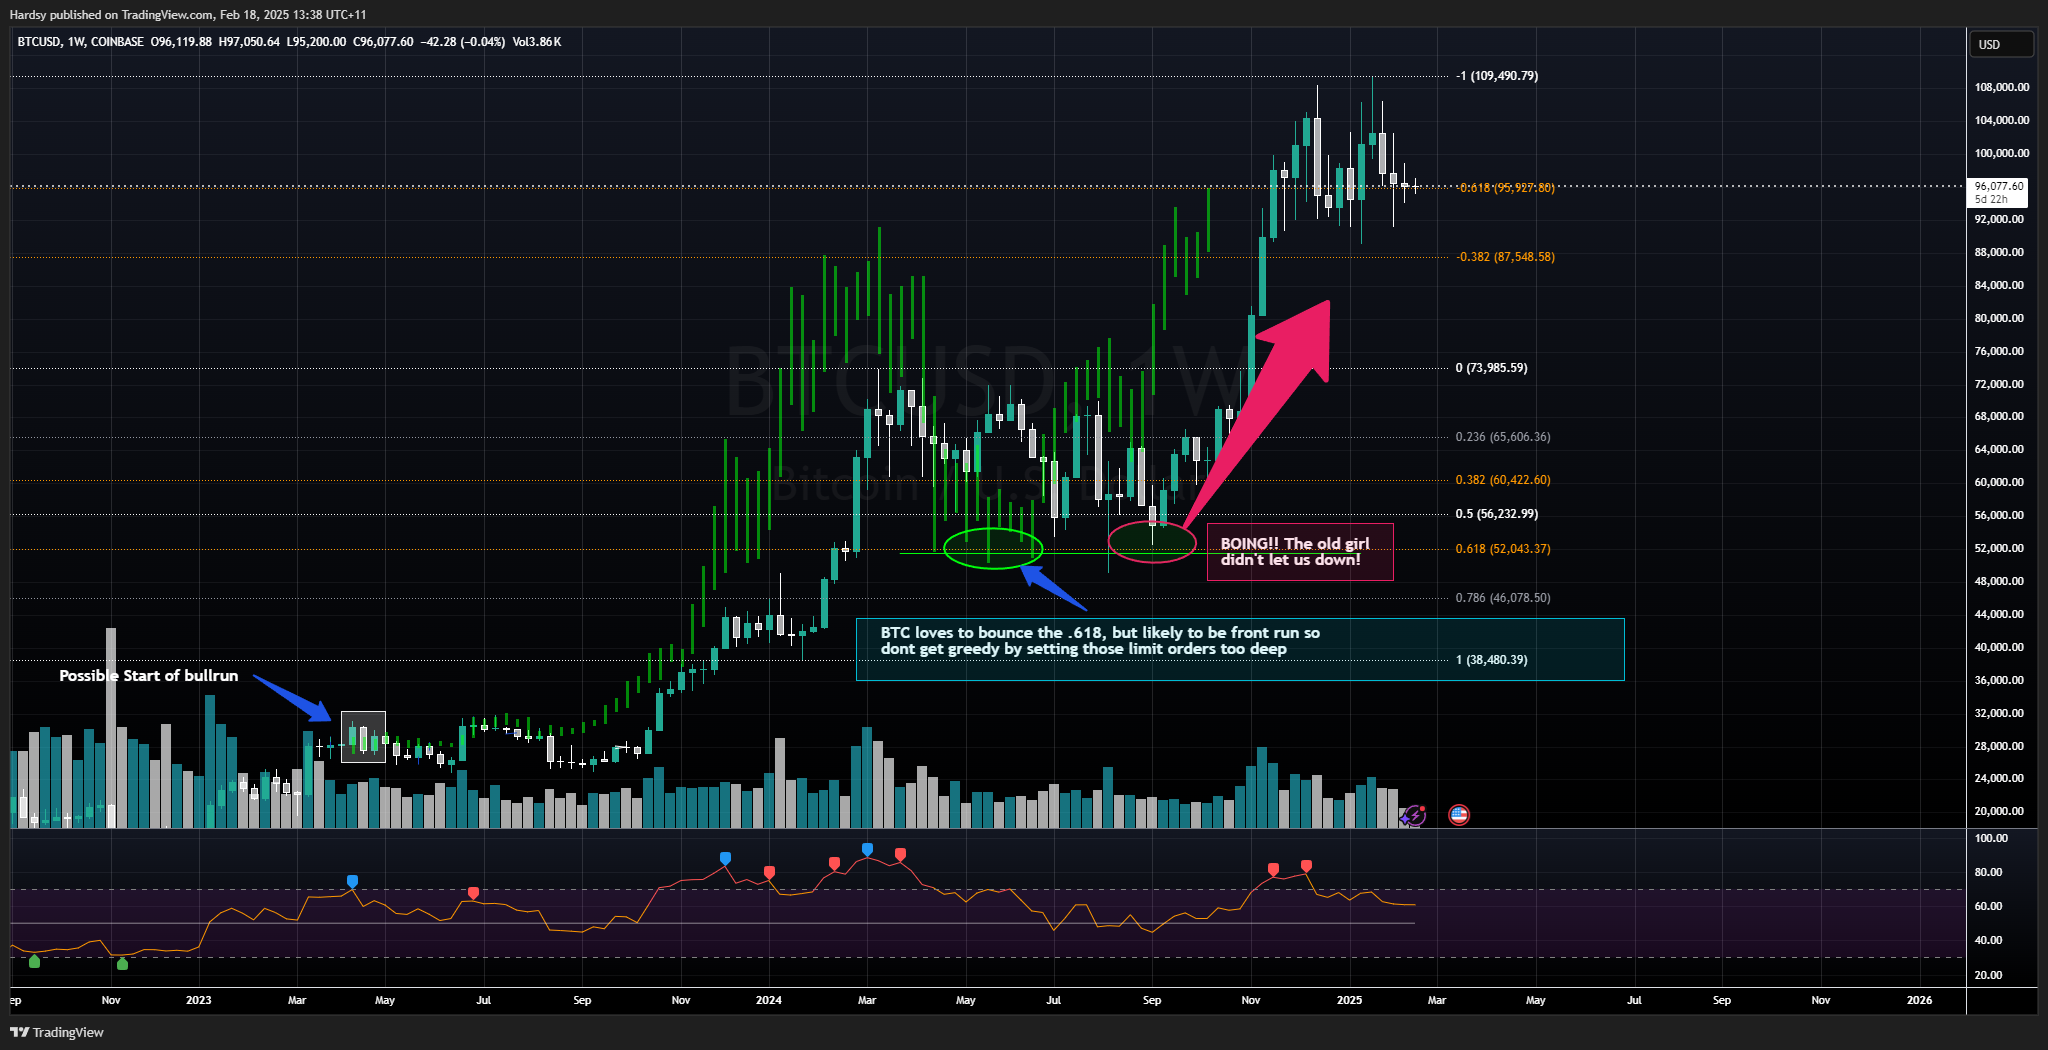Click the 2024 label on time axis

769,1000
